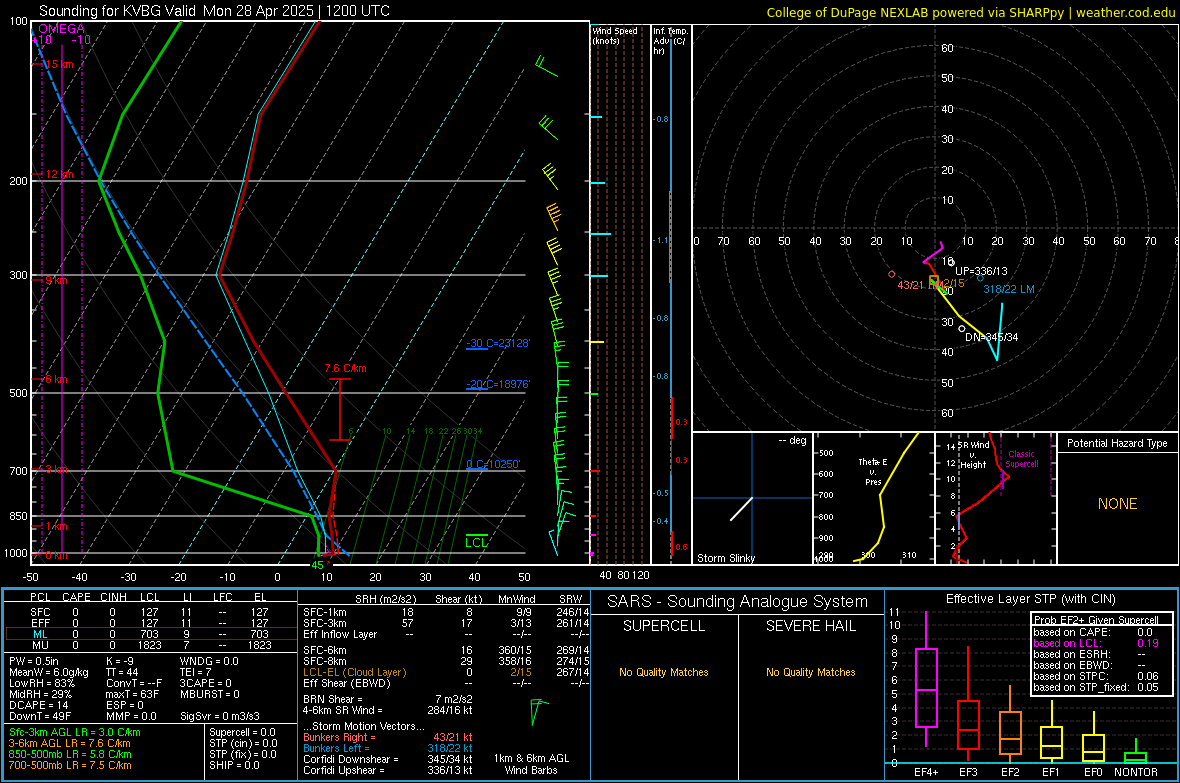Screen dimensions: 1180x783
Task: Click 'SARS - Sounding Analogue System' heading
Action: (737, 602)
